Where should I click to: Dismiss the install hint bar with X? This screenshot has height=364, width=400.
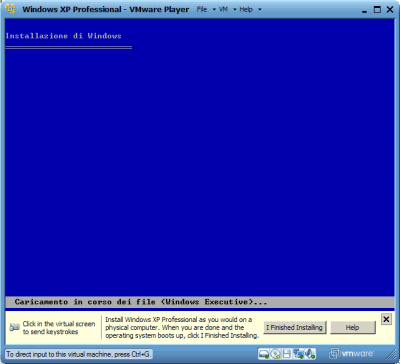pyautogui.click(x=386, y=319)
